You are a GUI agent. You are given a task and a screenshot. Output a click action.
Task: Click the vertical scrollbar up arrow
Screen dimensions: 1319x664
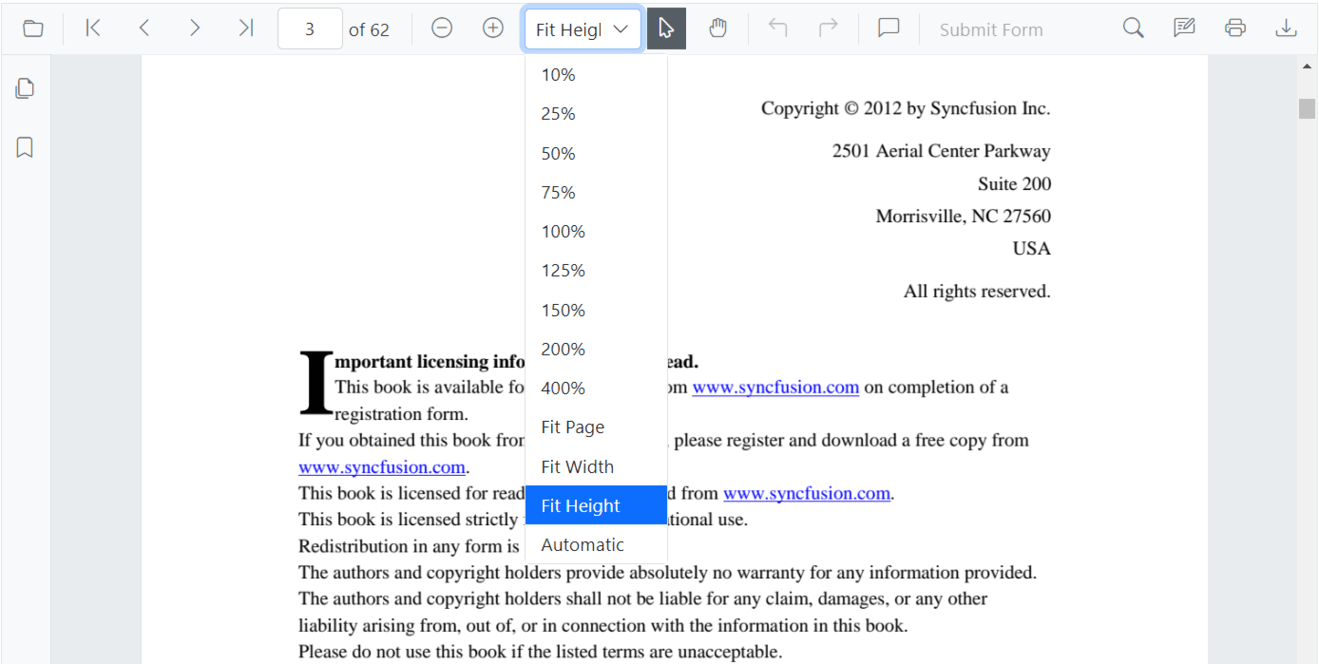(x=1307, y=66)
